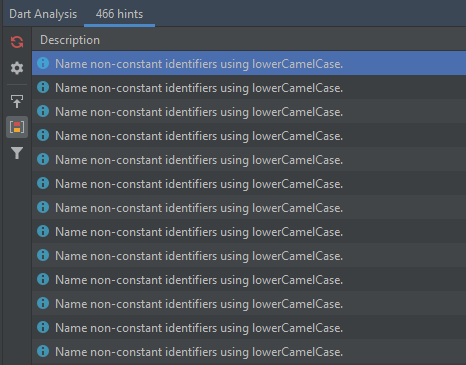Click the info icon on the fourth hint
Screen dimensions: 466x365
[43, 135]
